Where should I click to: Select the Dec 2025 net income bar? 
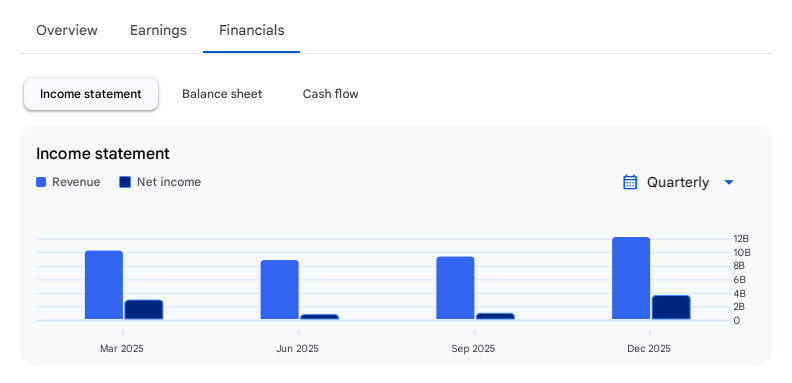pyautogui.click(x=671, y=307)
